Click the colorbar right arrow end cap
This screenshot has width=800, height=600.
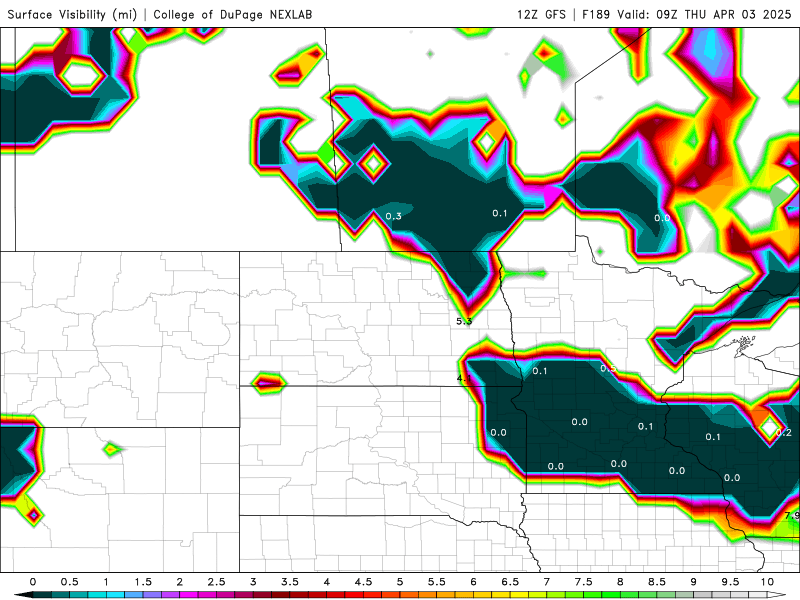(777, 595)
